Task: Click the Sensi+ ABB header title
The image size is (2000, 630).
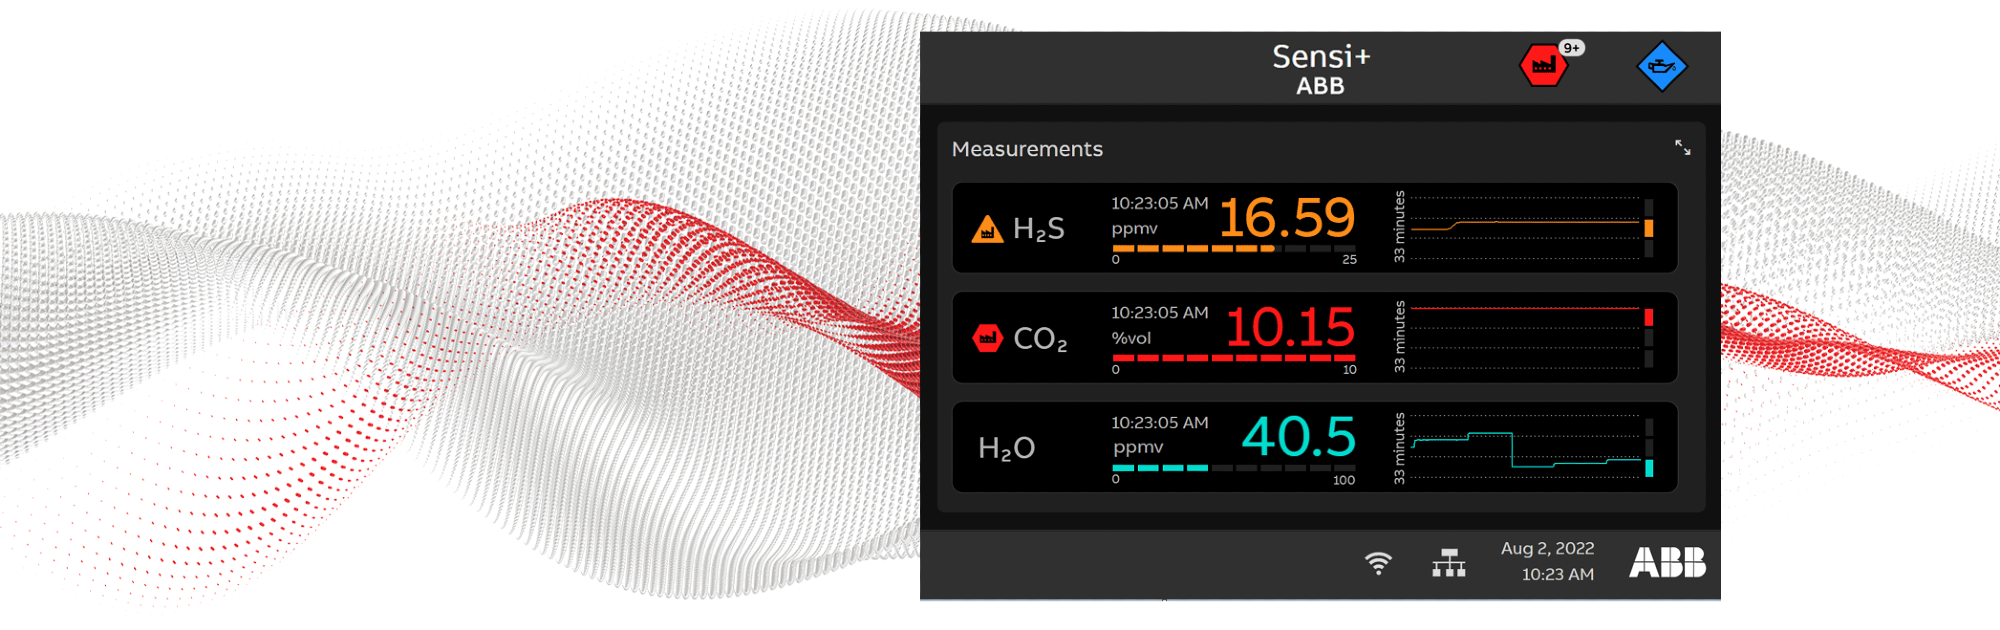Action: coord(1321,69)
